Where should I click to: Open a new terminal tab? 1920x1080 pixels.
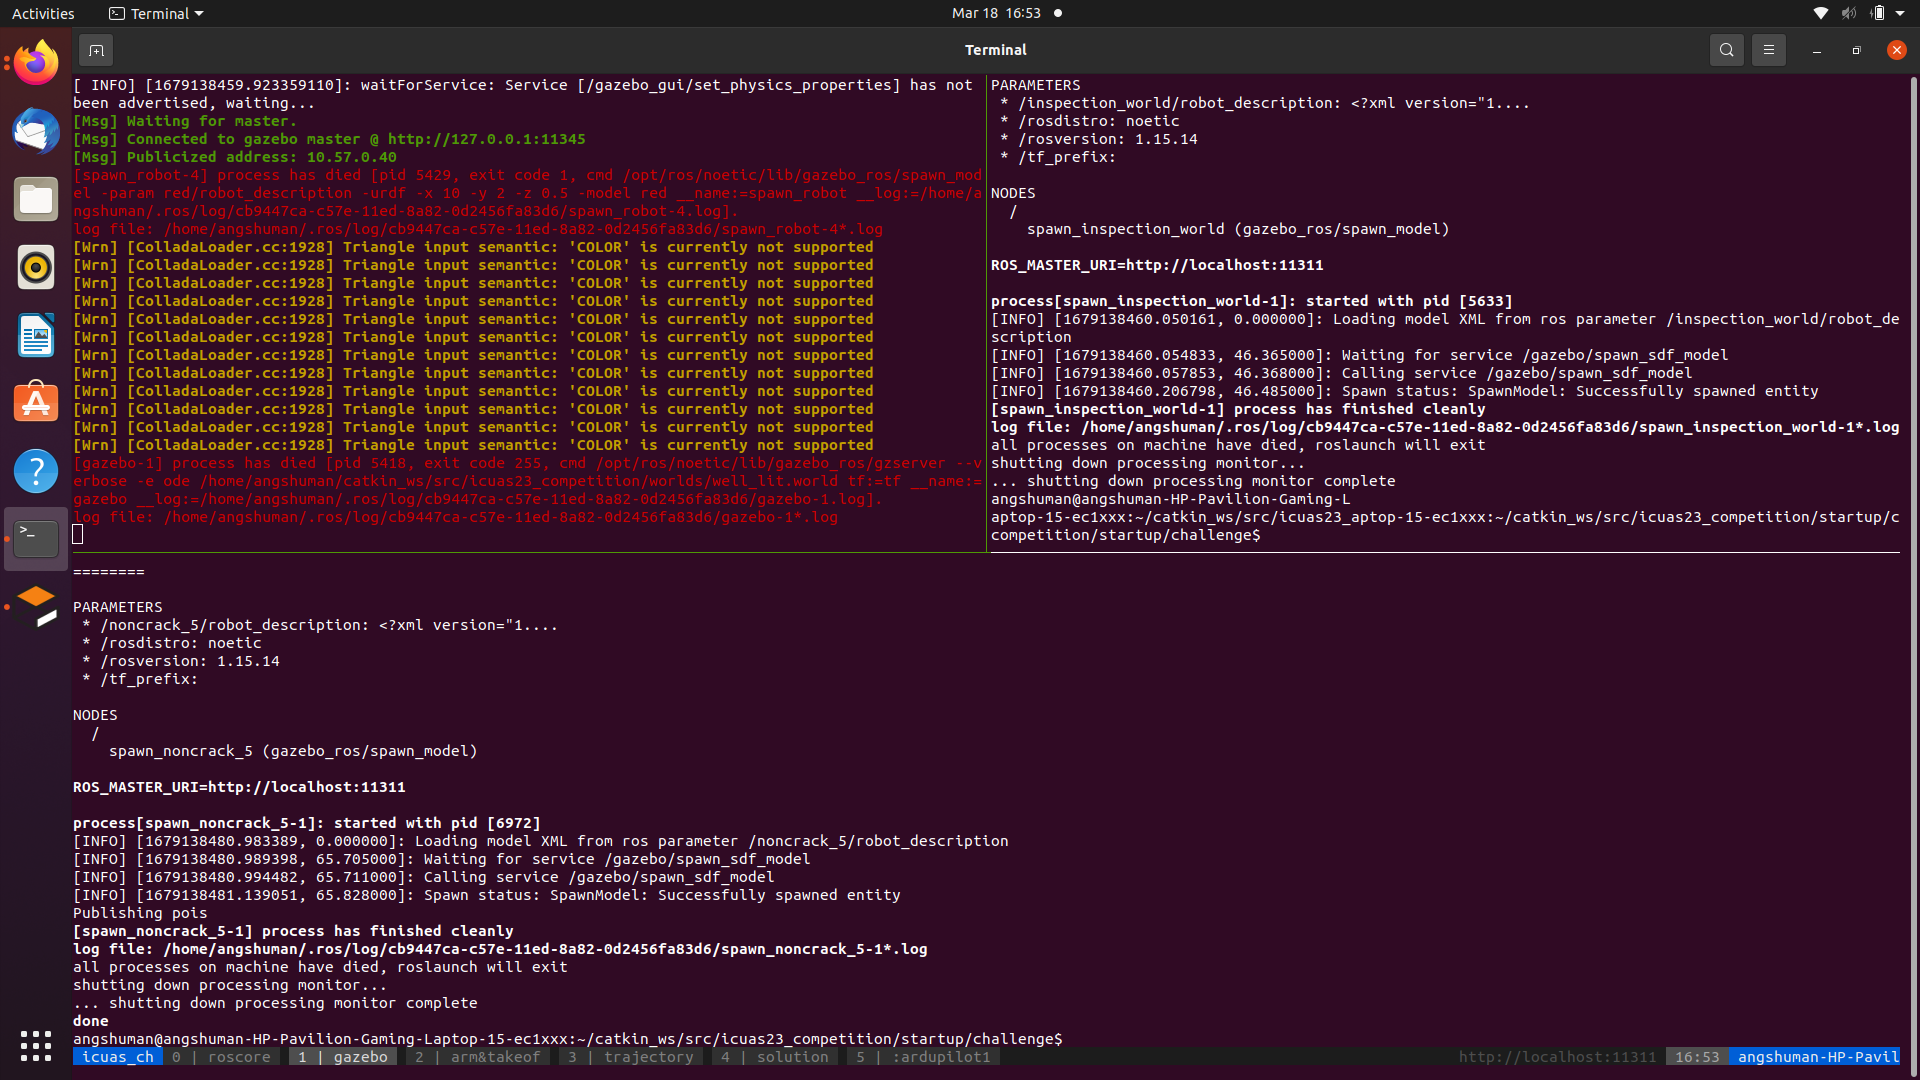pos(96,49)
